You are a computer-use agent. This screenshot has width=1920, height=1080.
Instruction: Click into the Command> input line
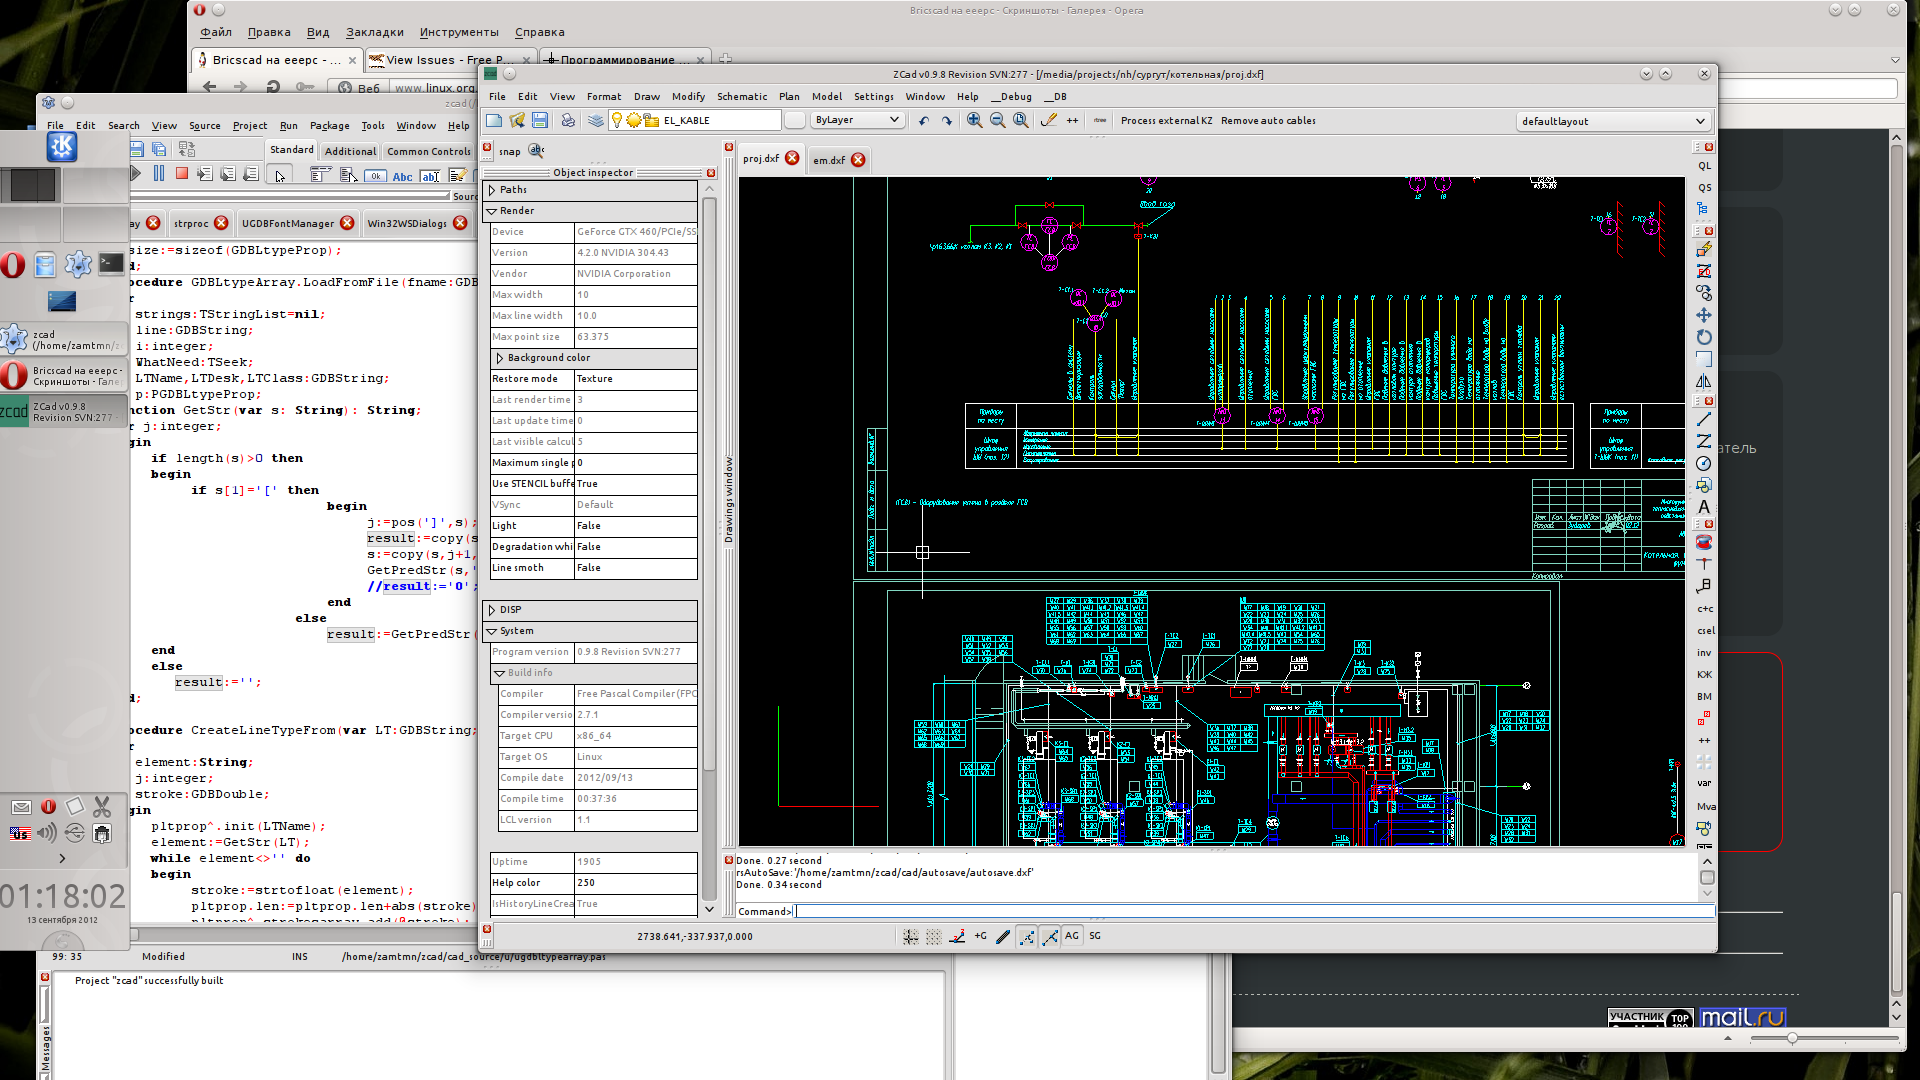tap(1254, 911)
